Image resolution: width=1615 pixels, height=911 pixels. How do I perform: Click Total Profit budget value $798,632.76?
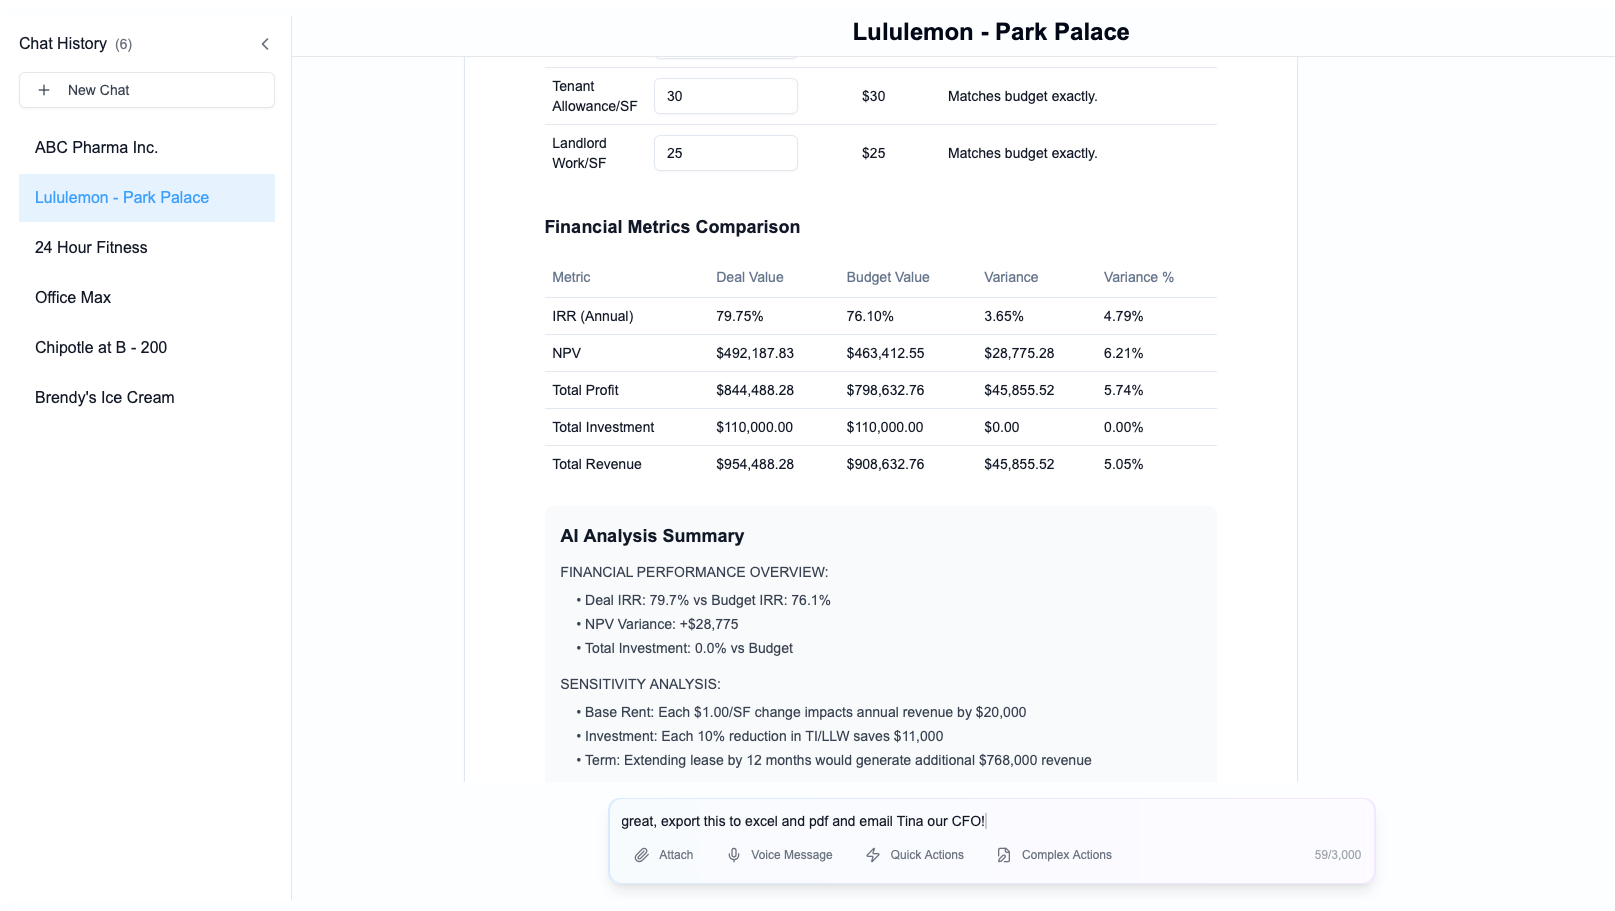[885, 390]
